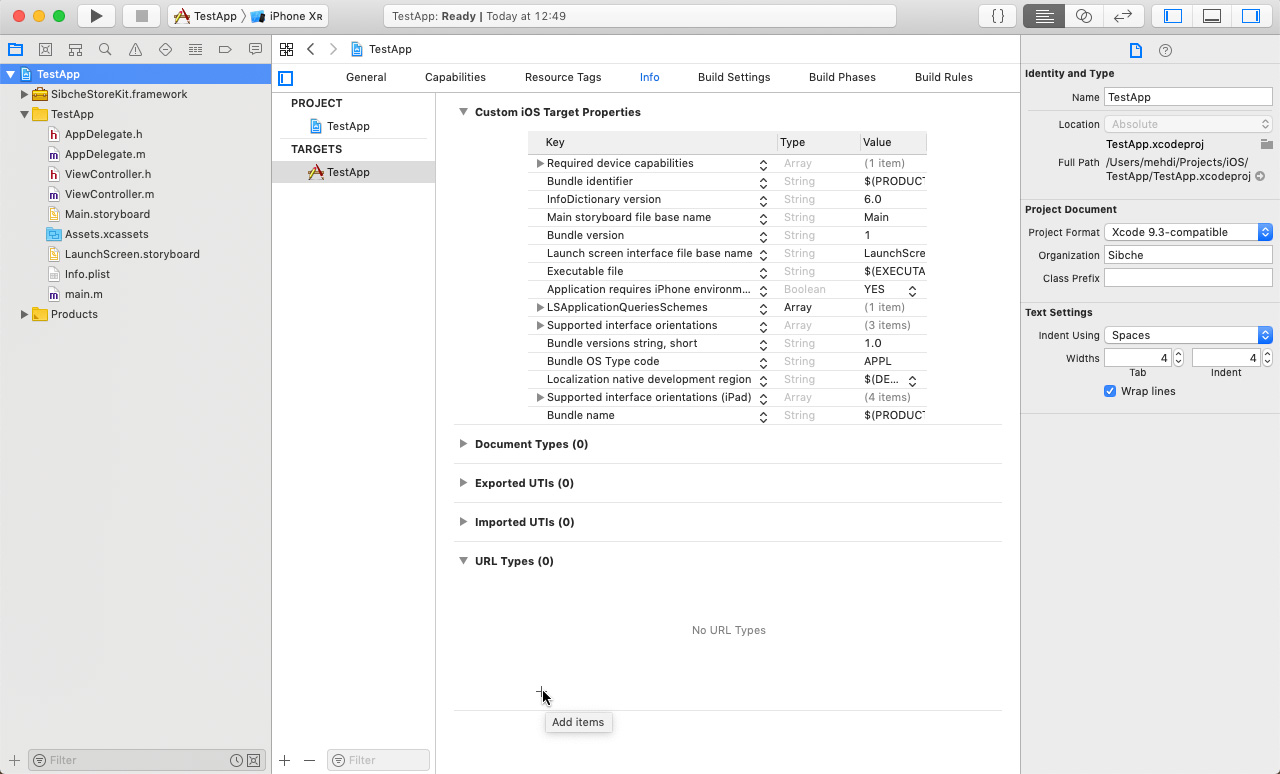This screenshot has height=774, width=1280.
Task: Toggle the Debug area visibility
Action: [1212, 16]
